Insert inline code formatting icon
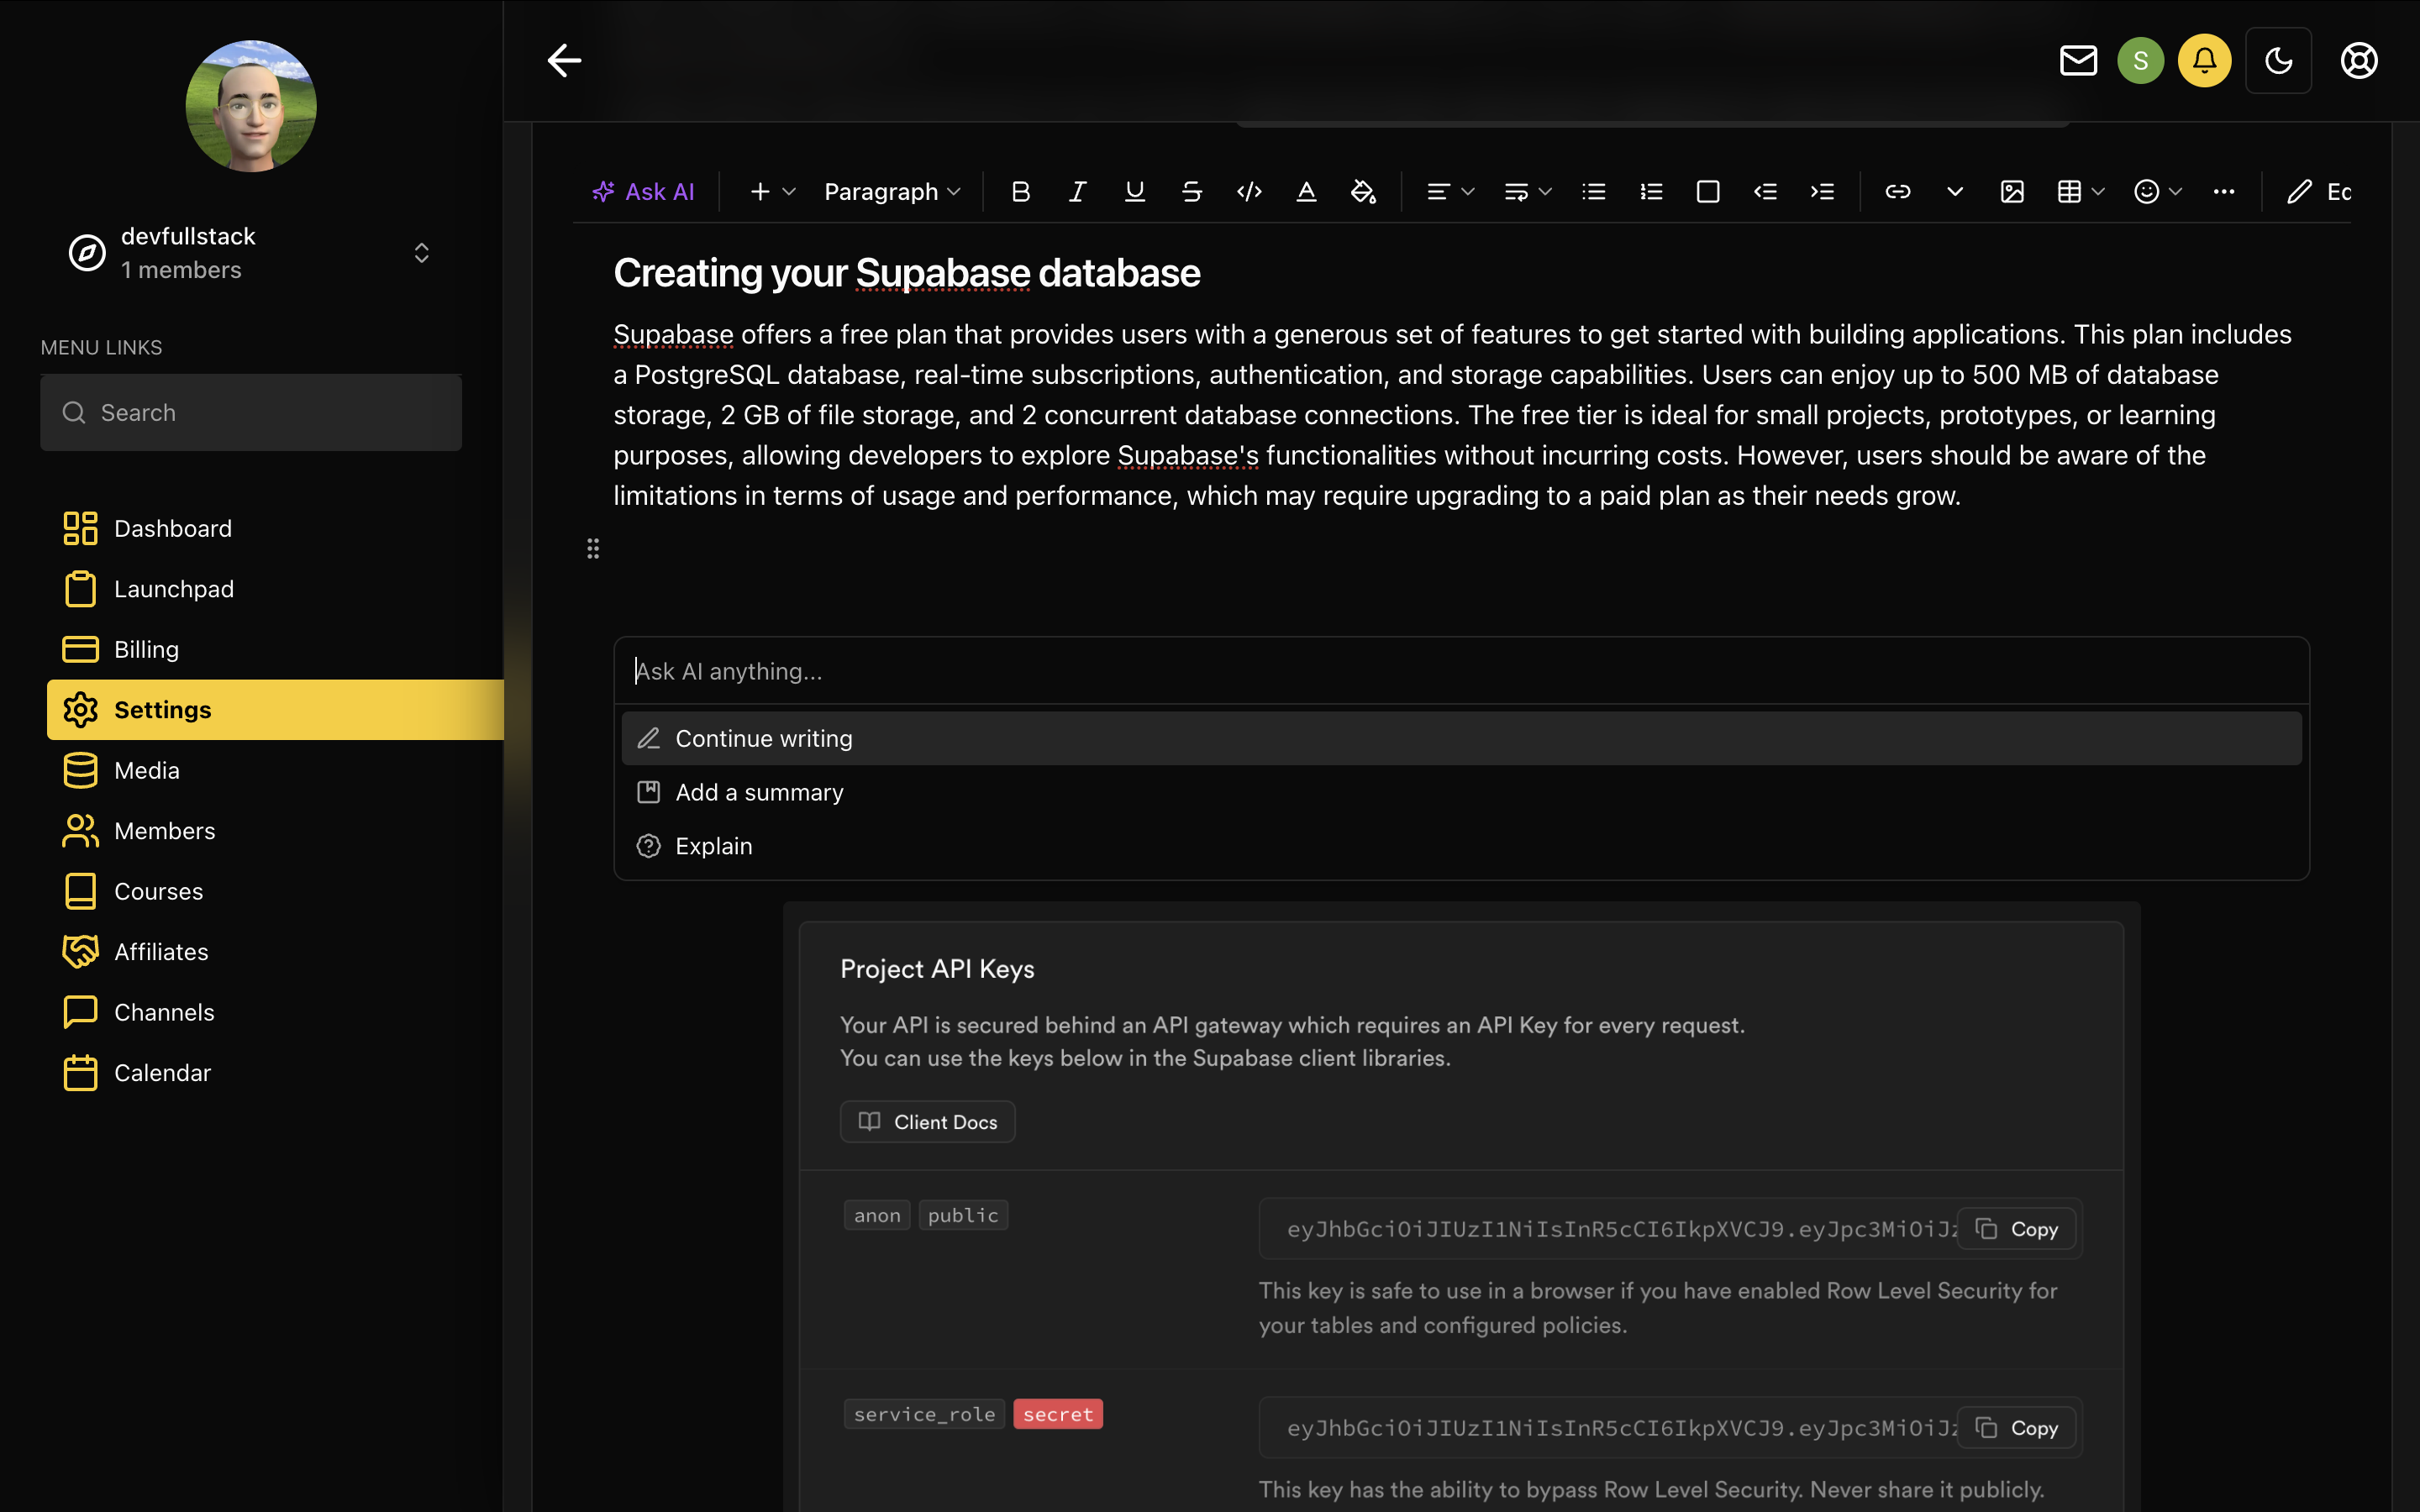The width and height of the screenshot is (2420, 1512). tap(1249, 192)
